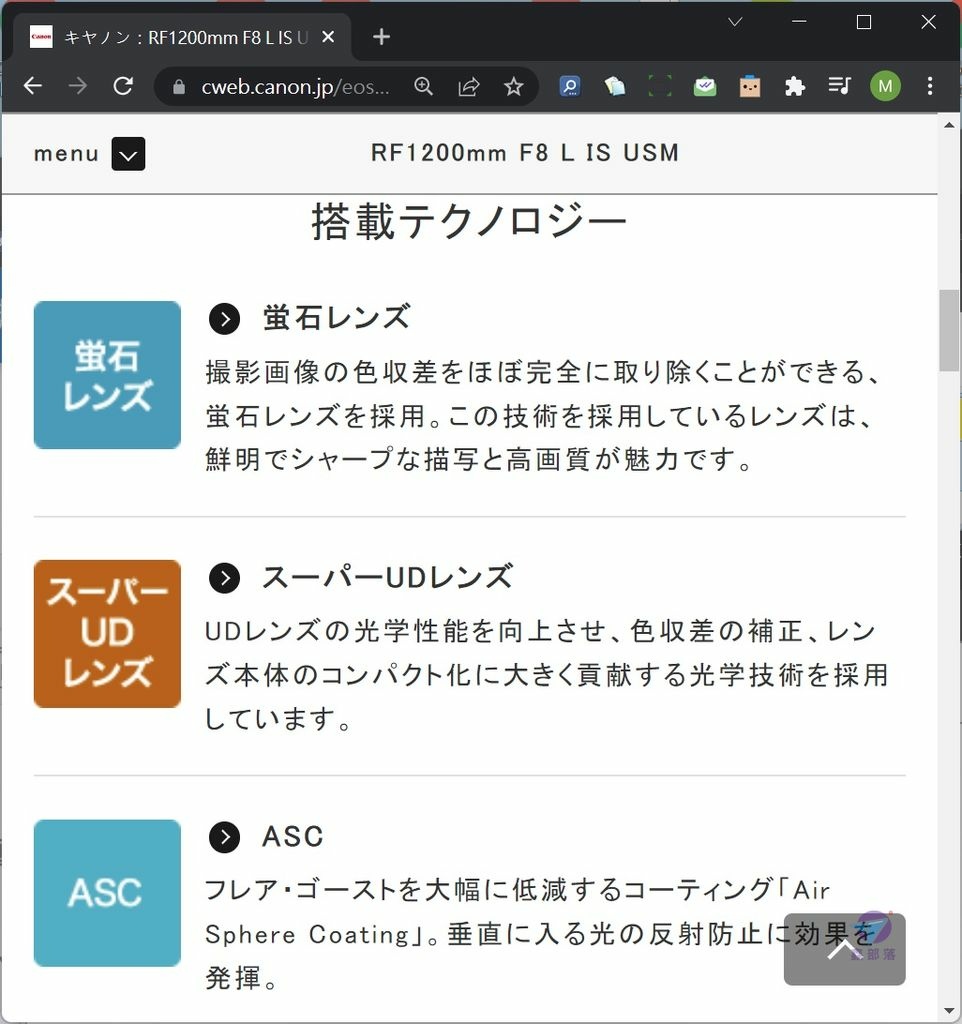Click the 搭載テクノロジー section heading
The width and height of the screenshot is (962, 1024).
[x=469, y=222]
